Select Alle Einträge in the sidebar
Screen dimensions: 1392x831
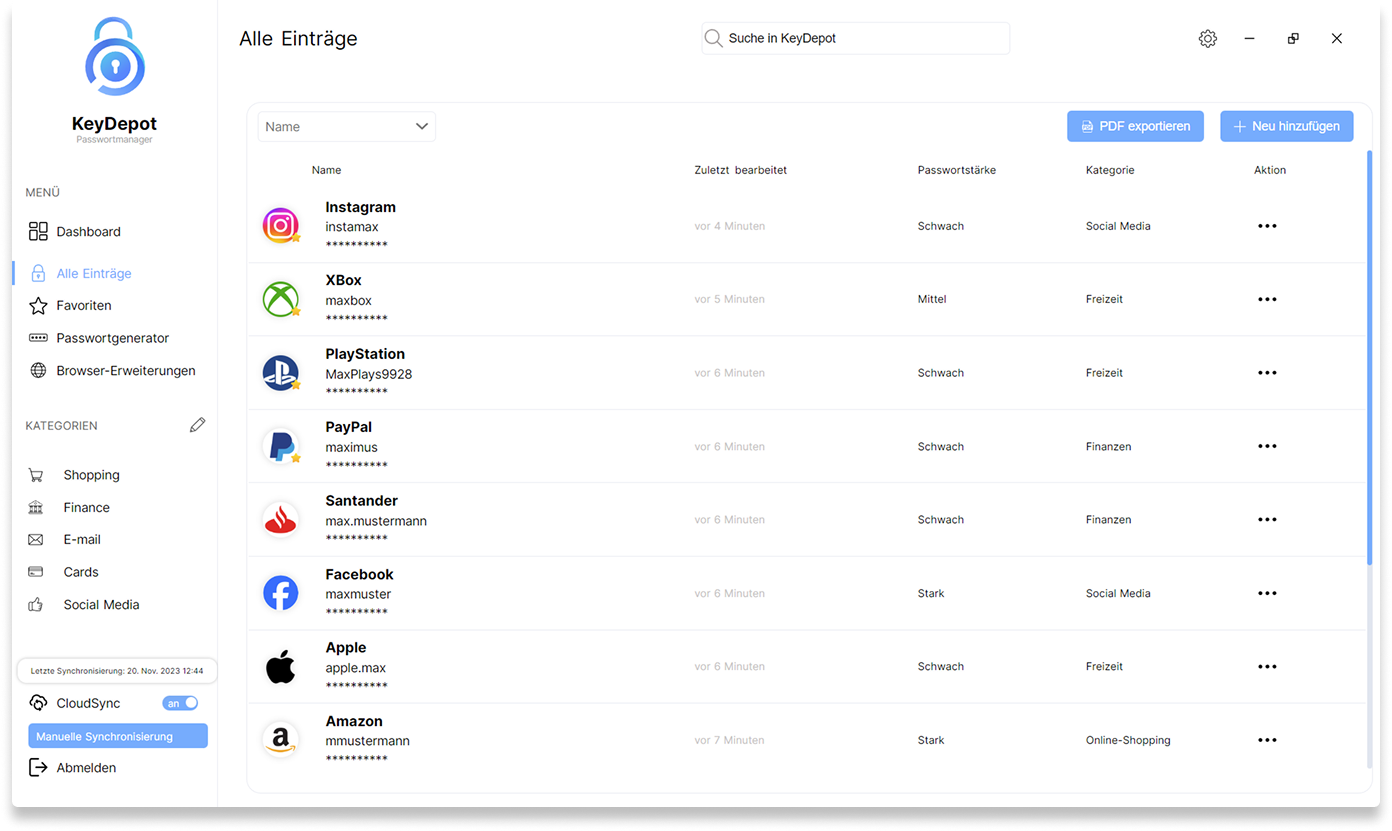coord(94,273)
